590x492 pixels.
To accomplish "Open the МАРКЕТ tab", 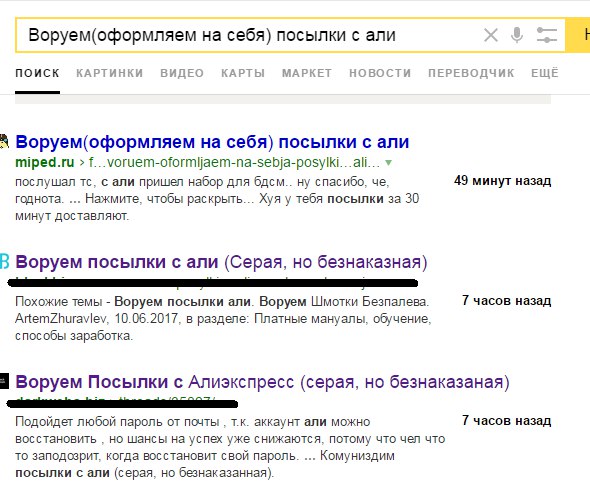I will pos(307,73).
